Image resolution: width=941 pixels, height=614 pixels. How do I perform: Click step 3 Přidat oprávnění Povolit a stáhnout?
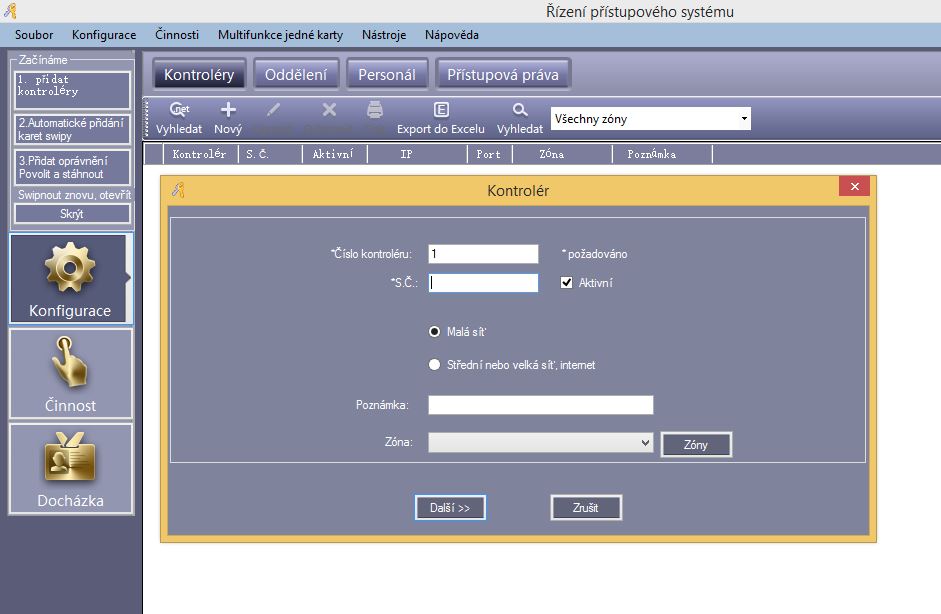pos(72,167)
